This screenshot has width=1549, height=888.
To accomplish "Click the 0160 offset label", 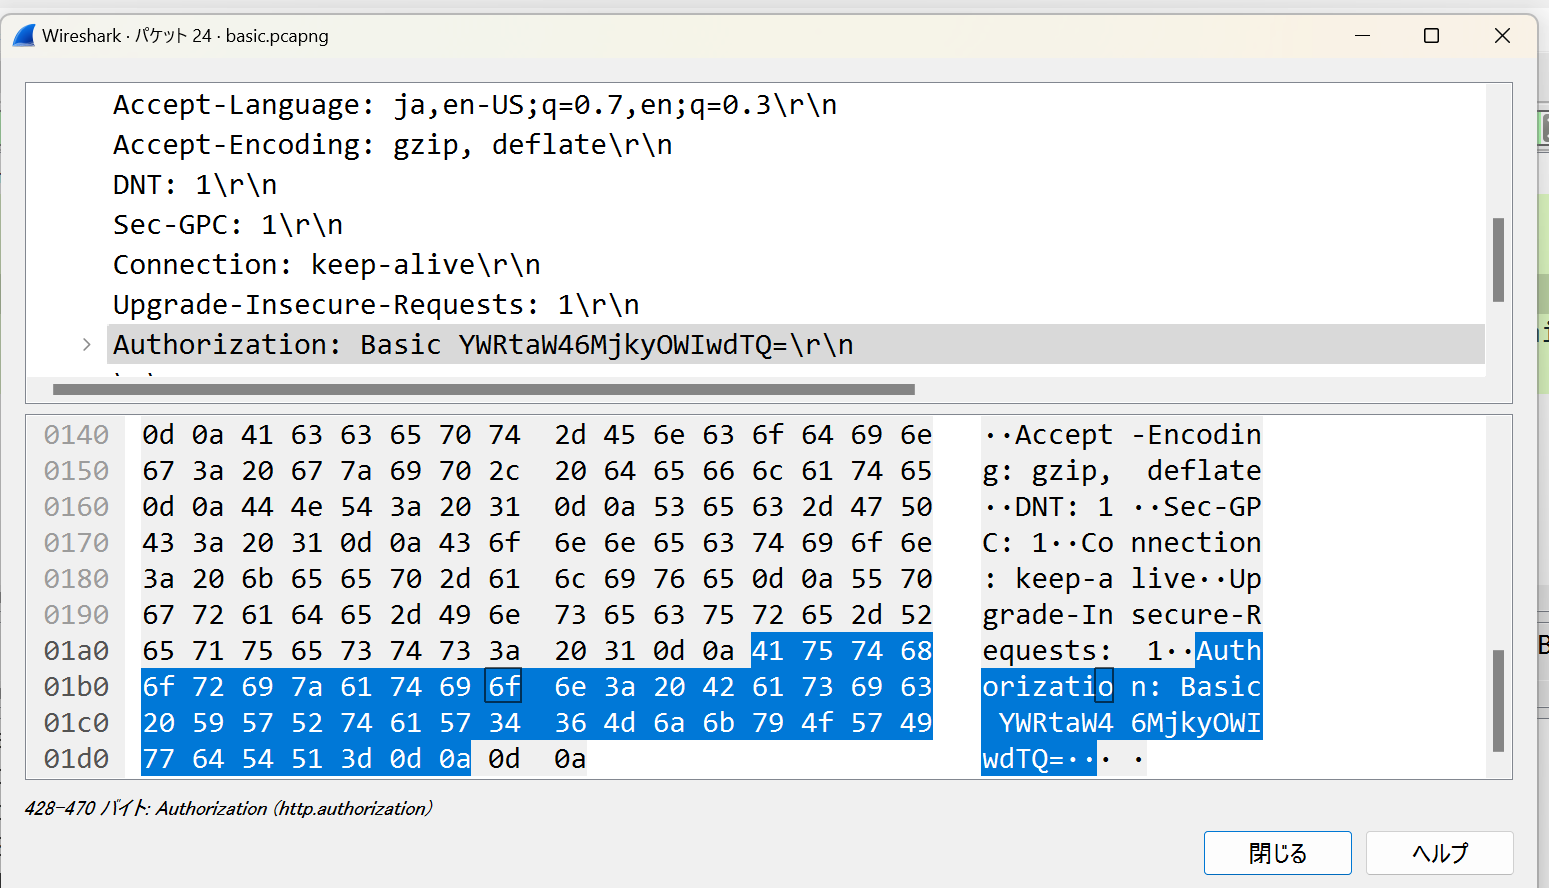I will 76,507.
